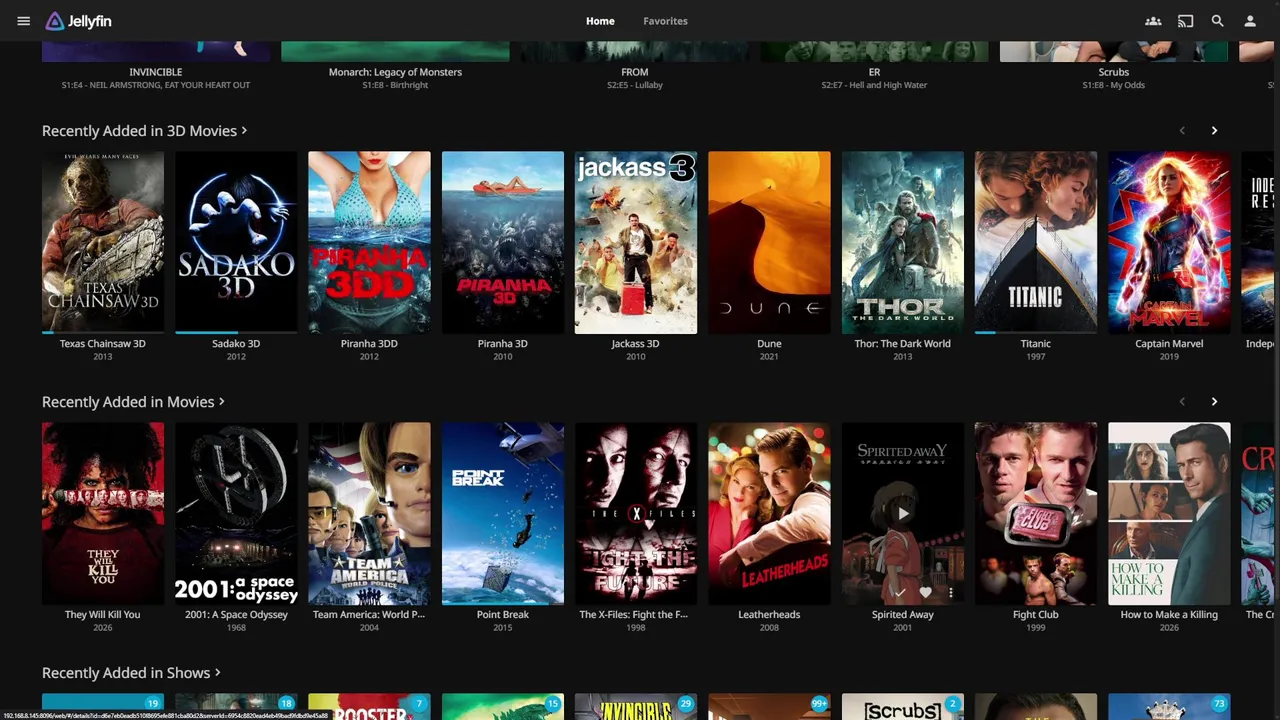Click the ER title link

coord(874,72)
